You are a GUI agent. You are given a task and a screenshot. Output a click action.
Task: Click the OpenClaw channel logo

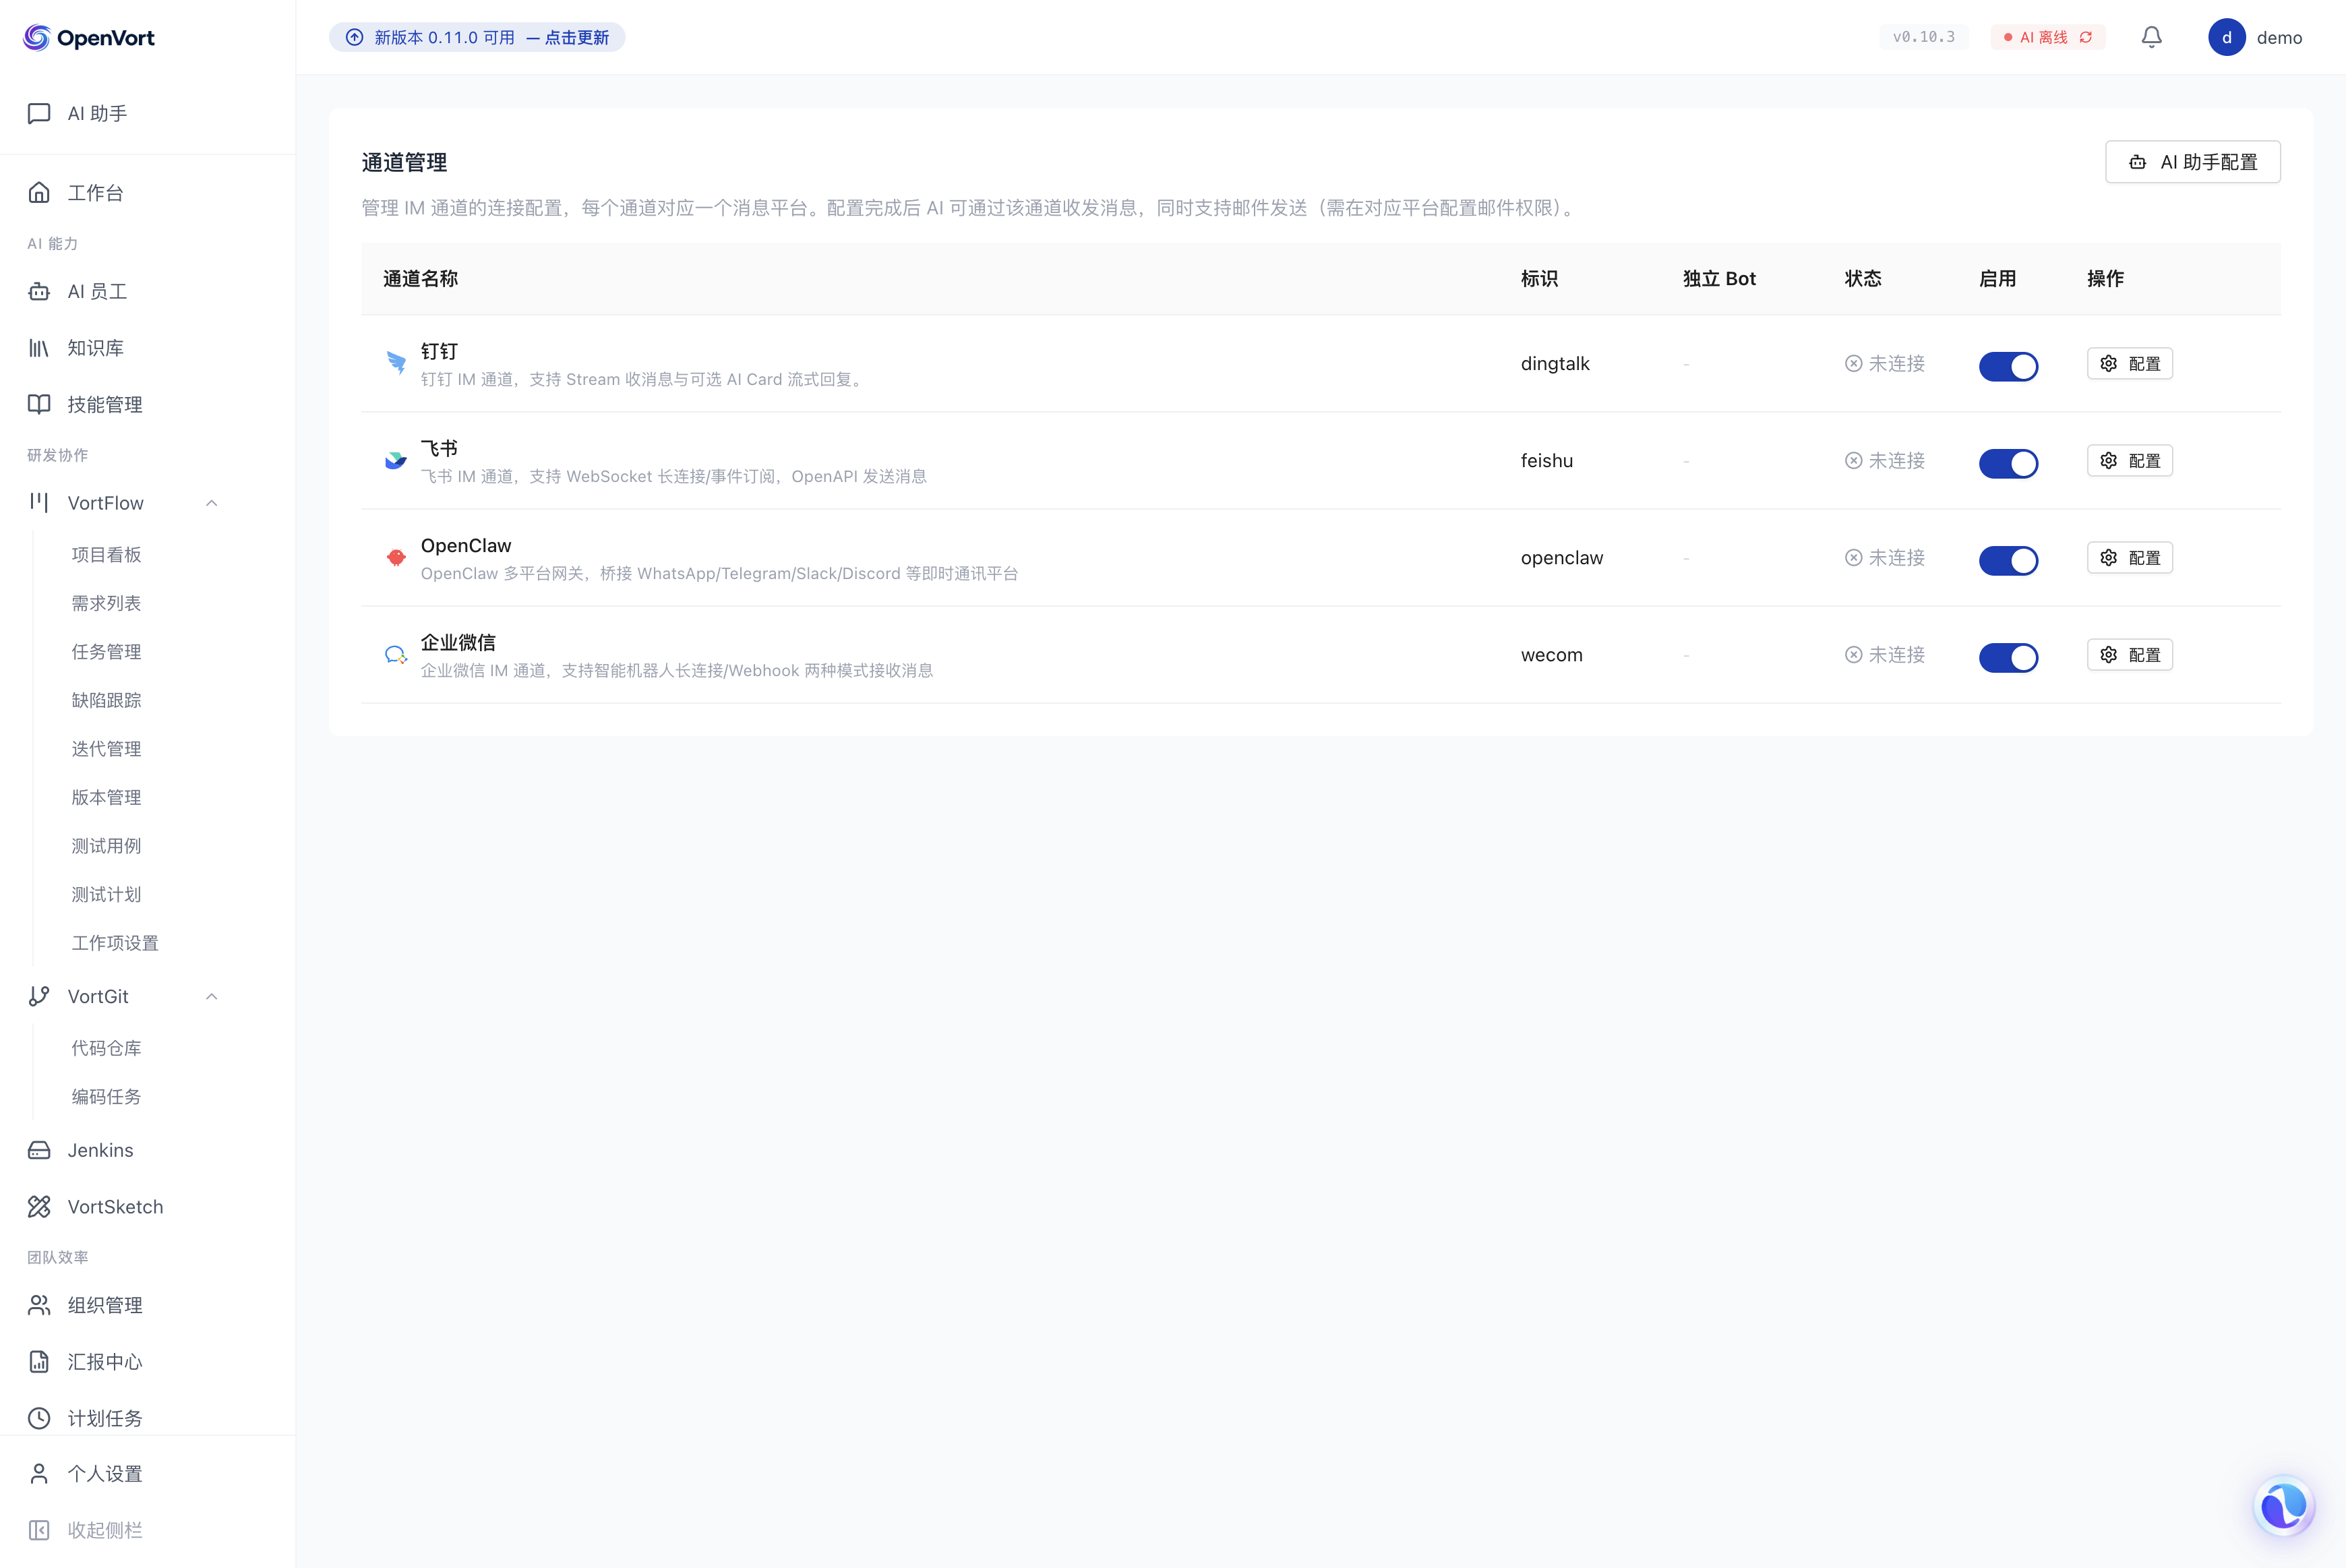(396, 557)
